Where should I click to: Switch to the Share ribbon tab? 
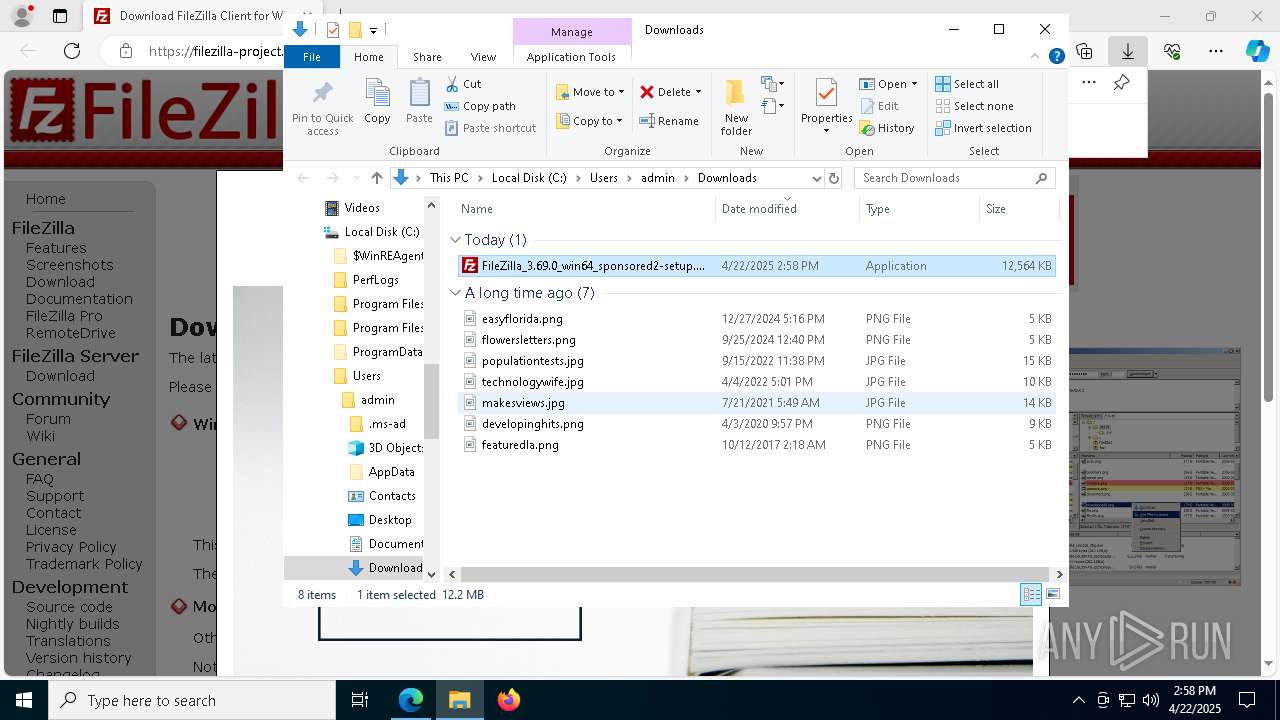point(427,57)
